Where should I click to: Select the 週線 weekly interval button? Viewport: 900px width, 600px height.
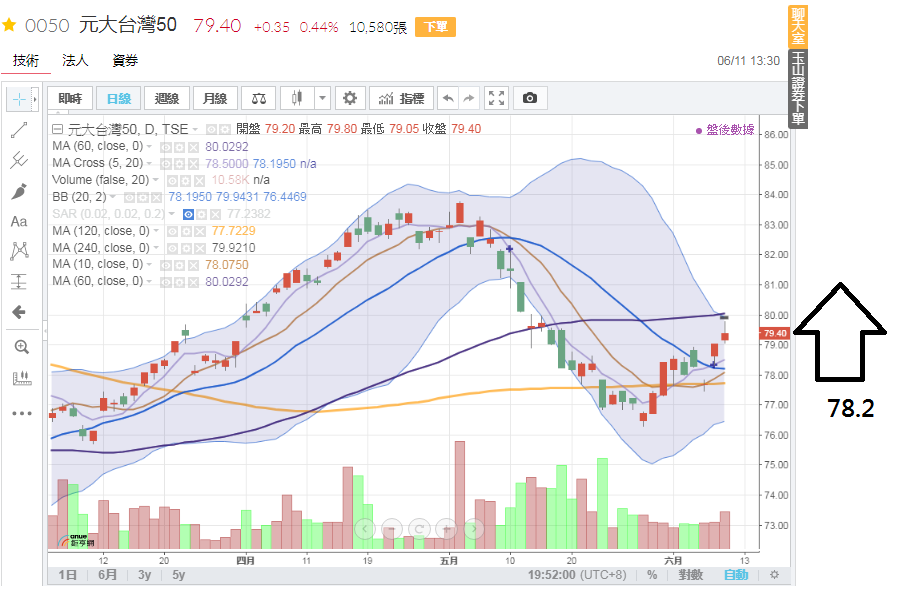coord(167,98)
